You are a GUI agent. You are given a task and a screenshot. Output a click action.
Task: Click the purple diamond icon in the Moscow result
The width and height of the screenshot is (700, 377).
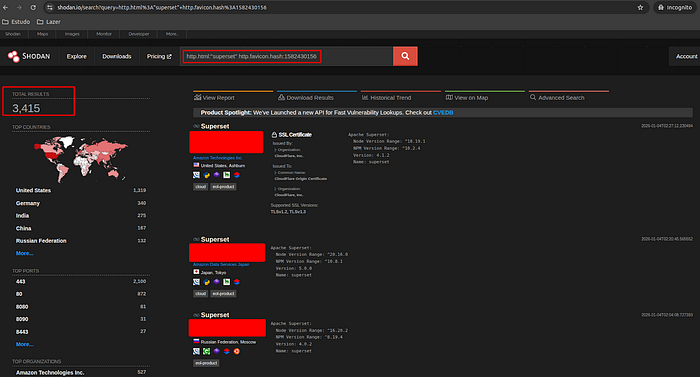point(217,352)
